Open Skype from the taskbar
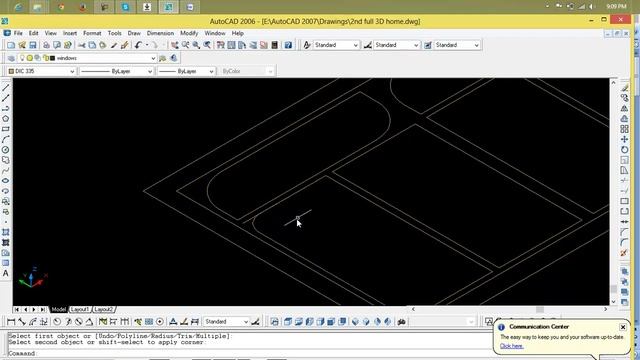640x360 pixels. [x=125, y=7]
